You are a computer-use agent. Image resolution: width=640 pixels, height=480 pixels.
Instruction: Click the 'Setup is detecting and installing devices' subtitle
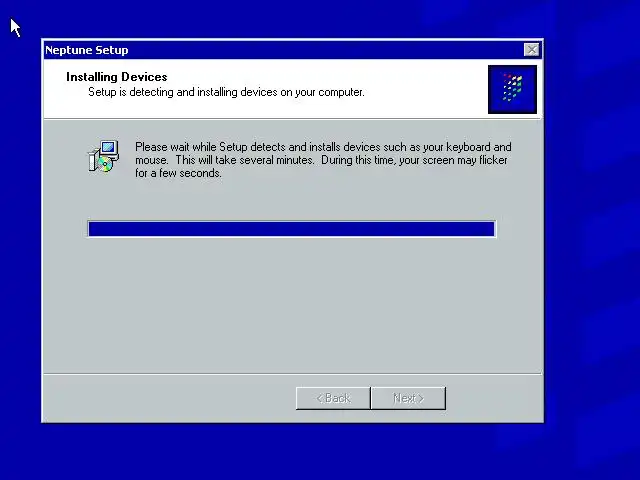(x=226, y=92)
